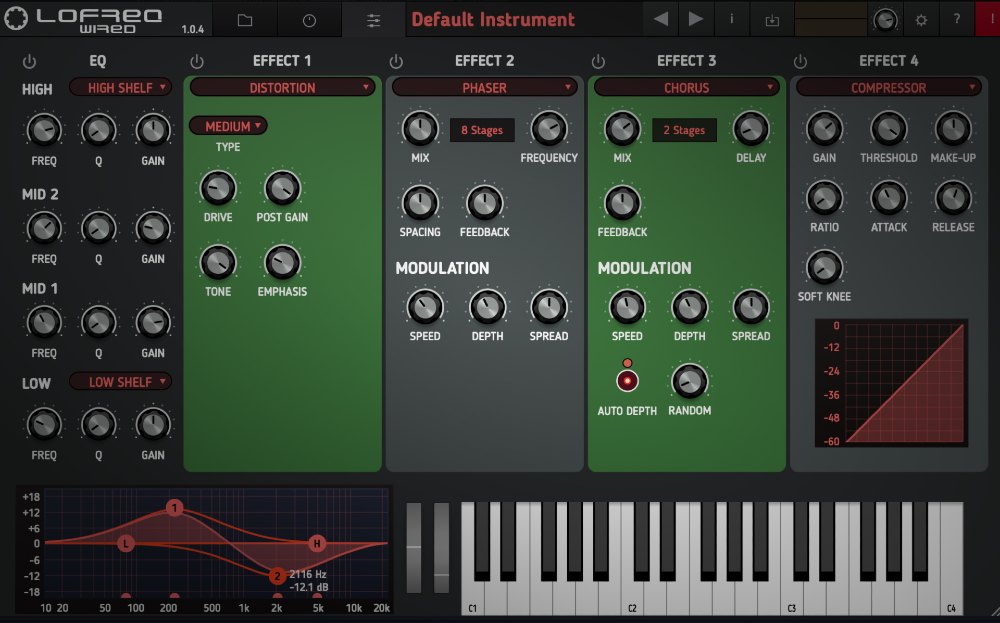Image resolution: width=1000 pixels, height=623 pixels.
Task: Enable AUTO DEPTH in the Chorus effect
Action: [x=626, y=381]
